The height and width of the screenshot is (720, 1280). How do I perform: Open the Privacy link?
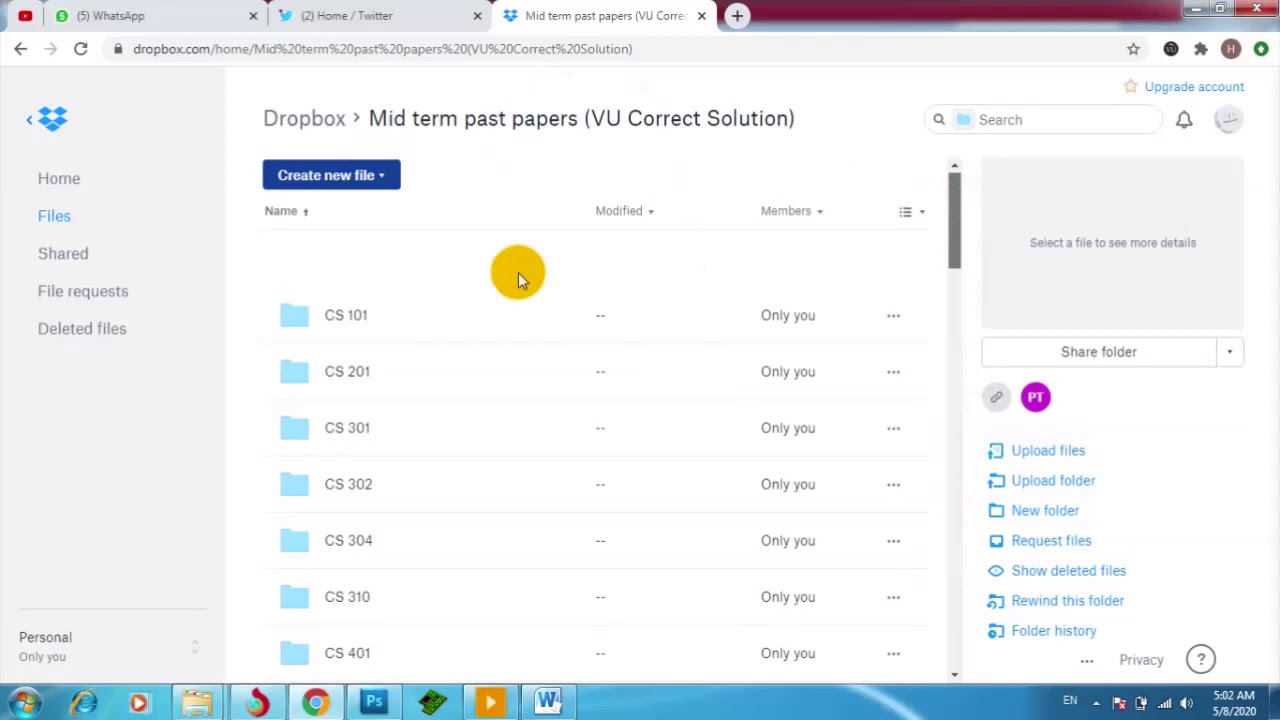1141,660
